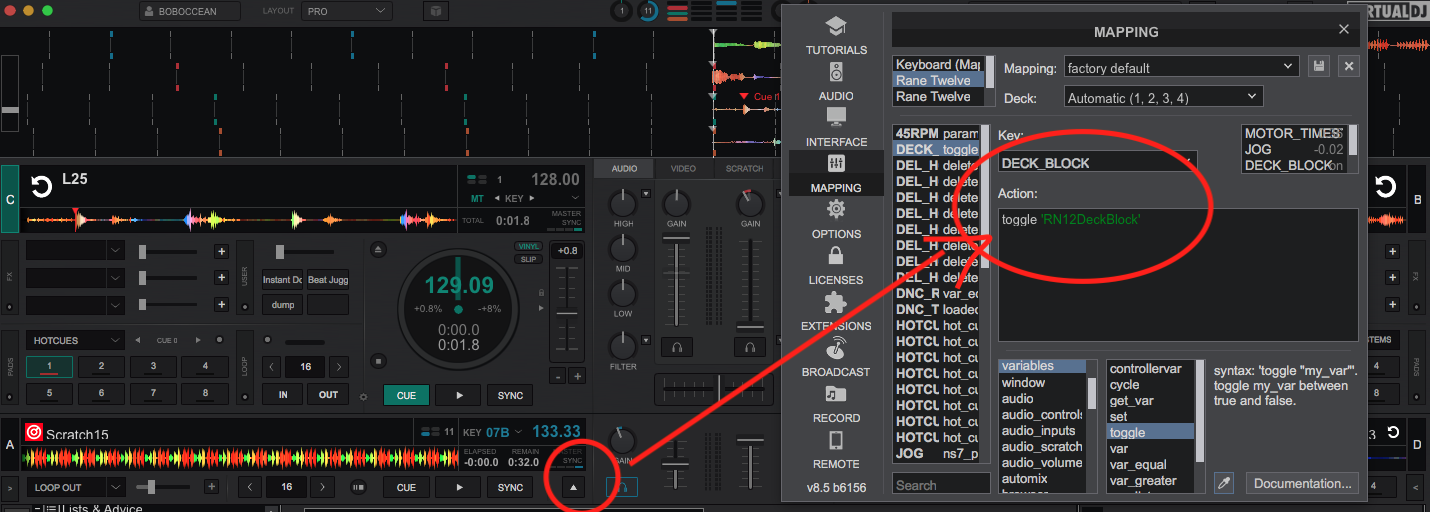Save the mapping with floppy disk icon
Screen dimensions: 1430x512
tap(1319, 66)
